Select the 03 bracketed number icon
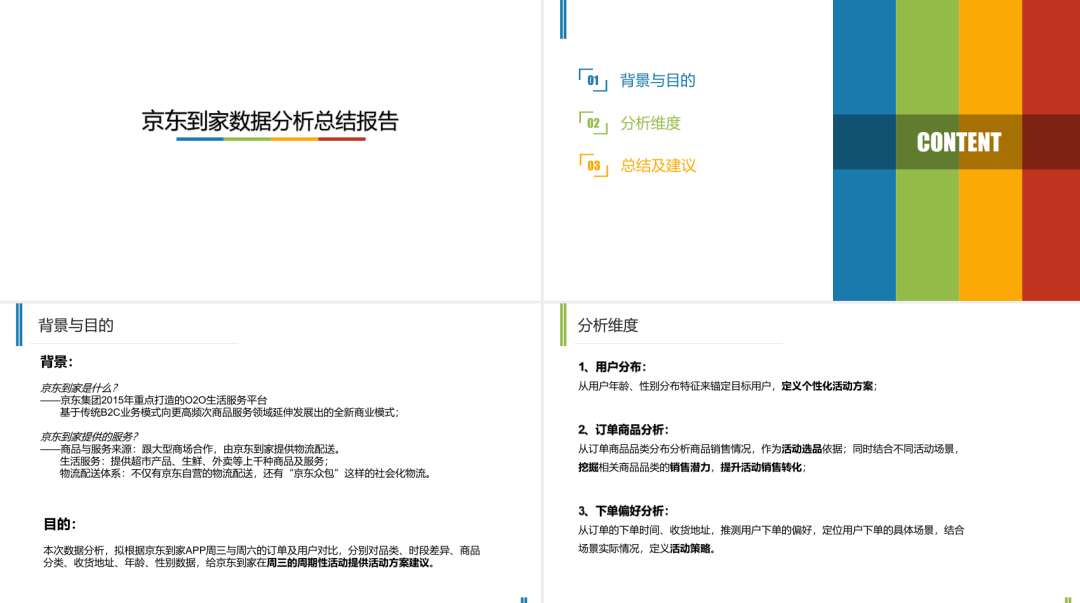The width and height of the screenshot is (1080, 603). [593, 165]
